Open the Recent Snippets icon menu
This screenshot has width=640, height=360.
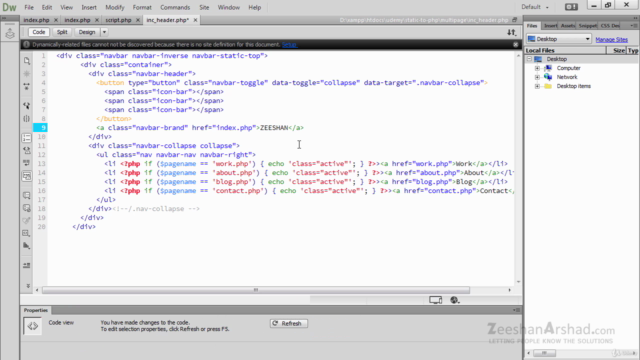(27, 233)
